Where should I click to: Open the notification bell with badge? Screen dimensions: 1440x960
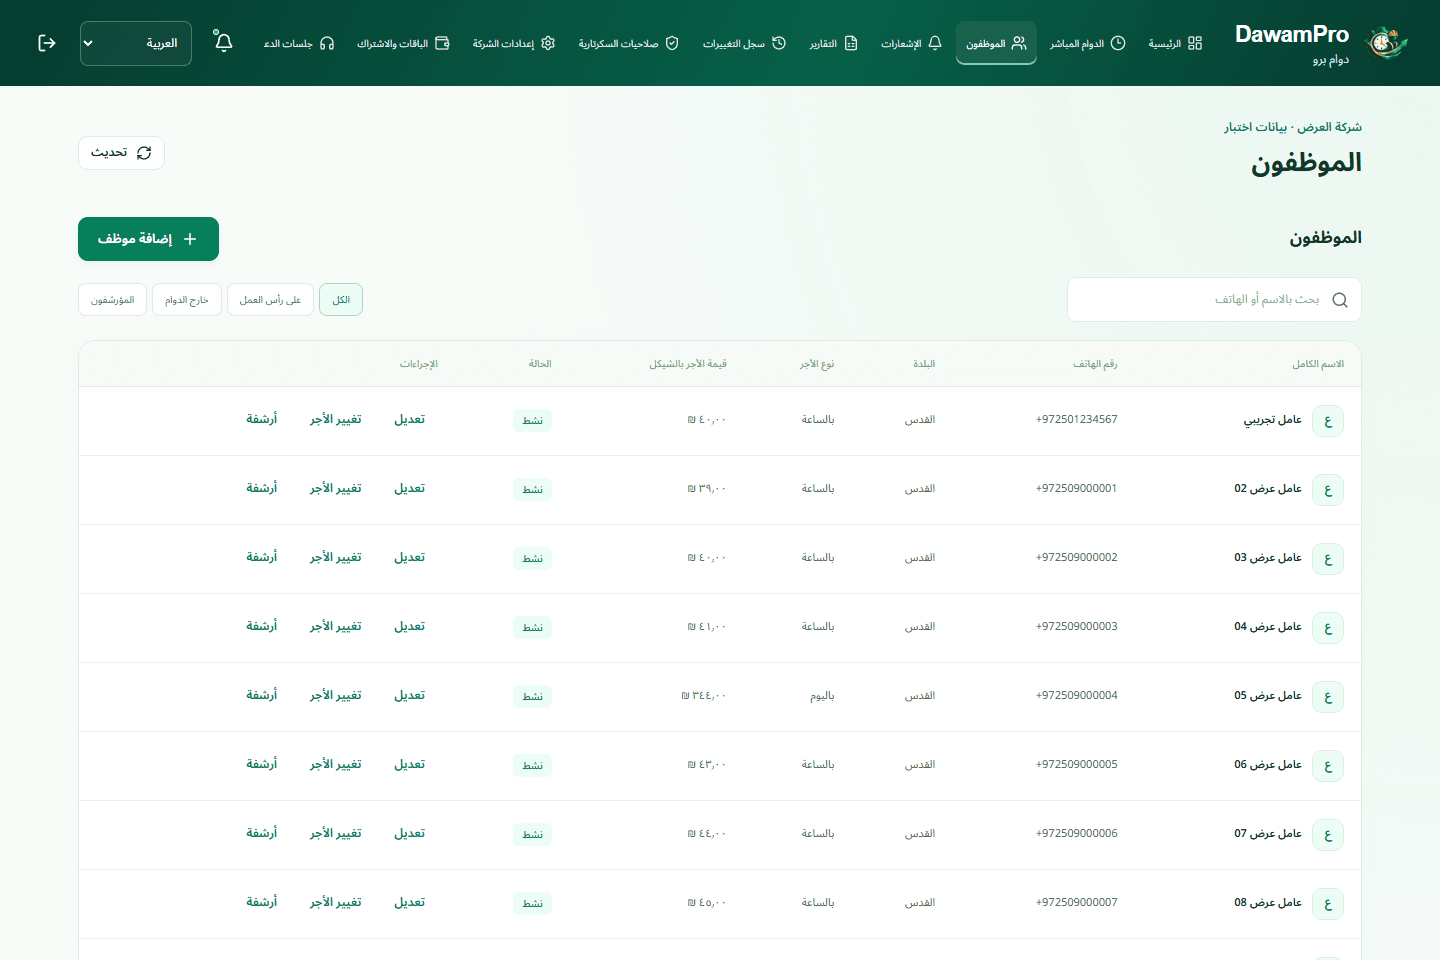click(x=223, y=42)
